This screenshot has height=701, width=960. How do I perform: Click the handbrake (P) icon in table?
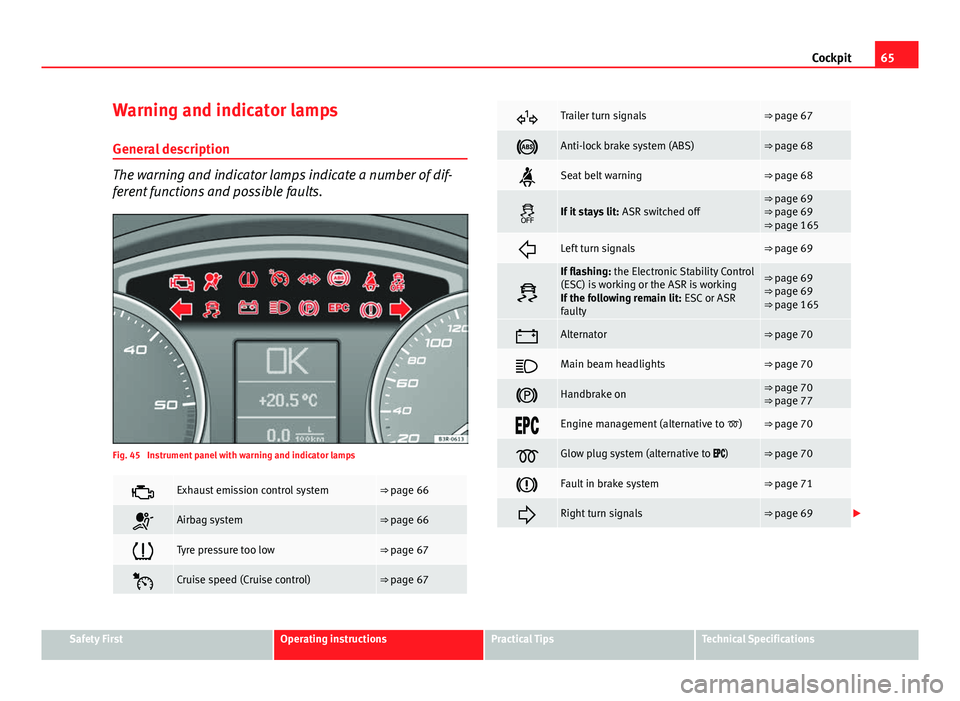(x=527, y=395)
